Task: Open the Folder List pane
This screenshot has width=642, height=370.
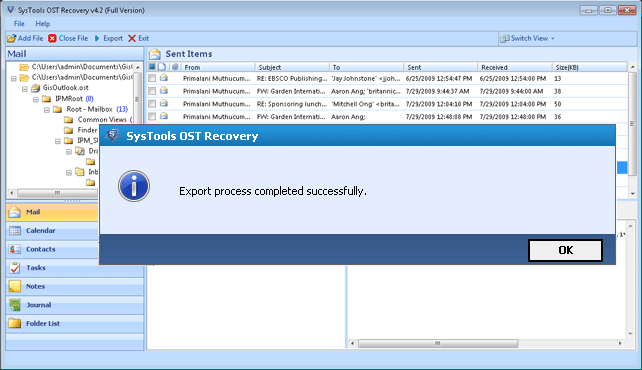Action: [75, 323]
